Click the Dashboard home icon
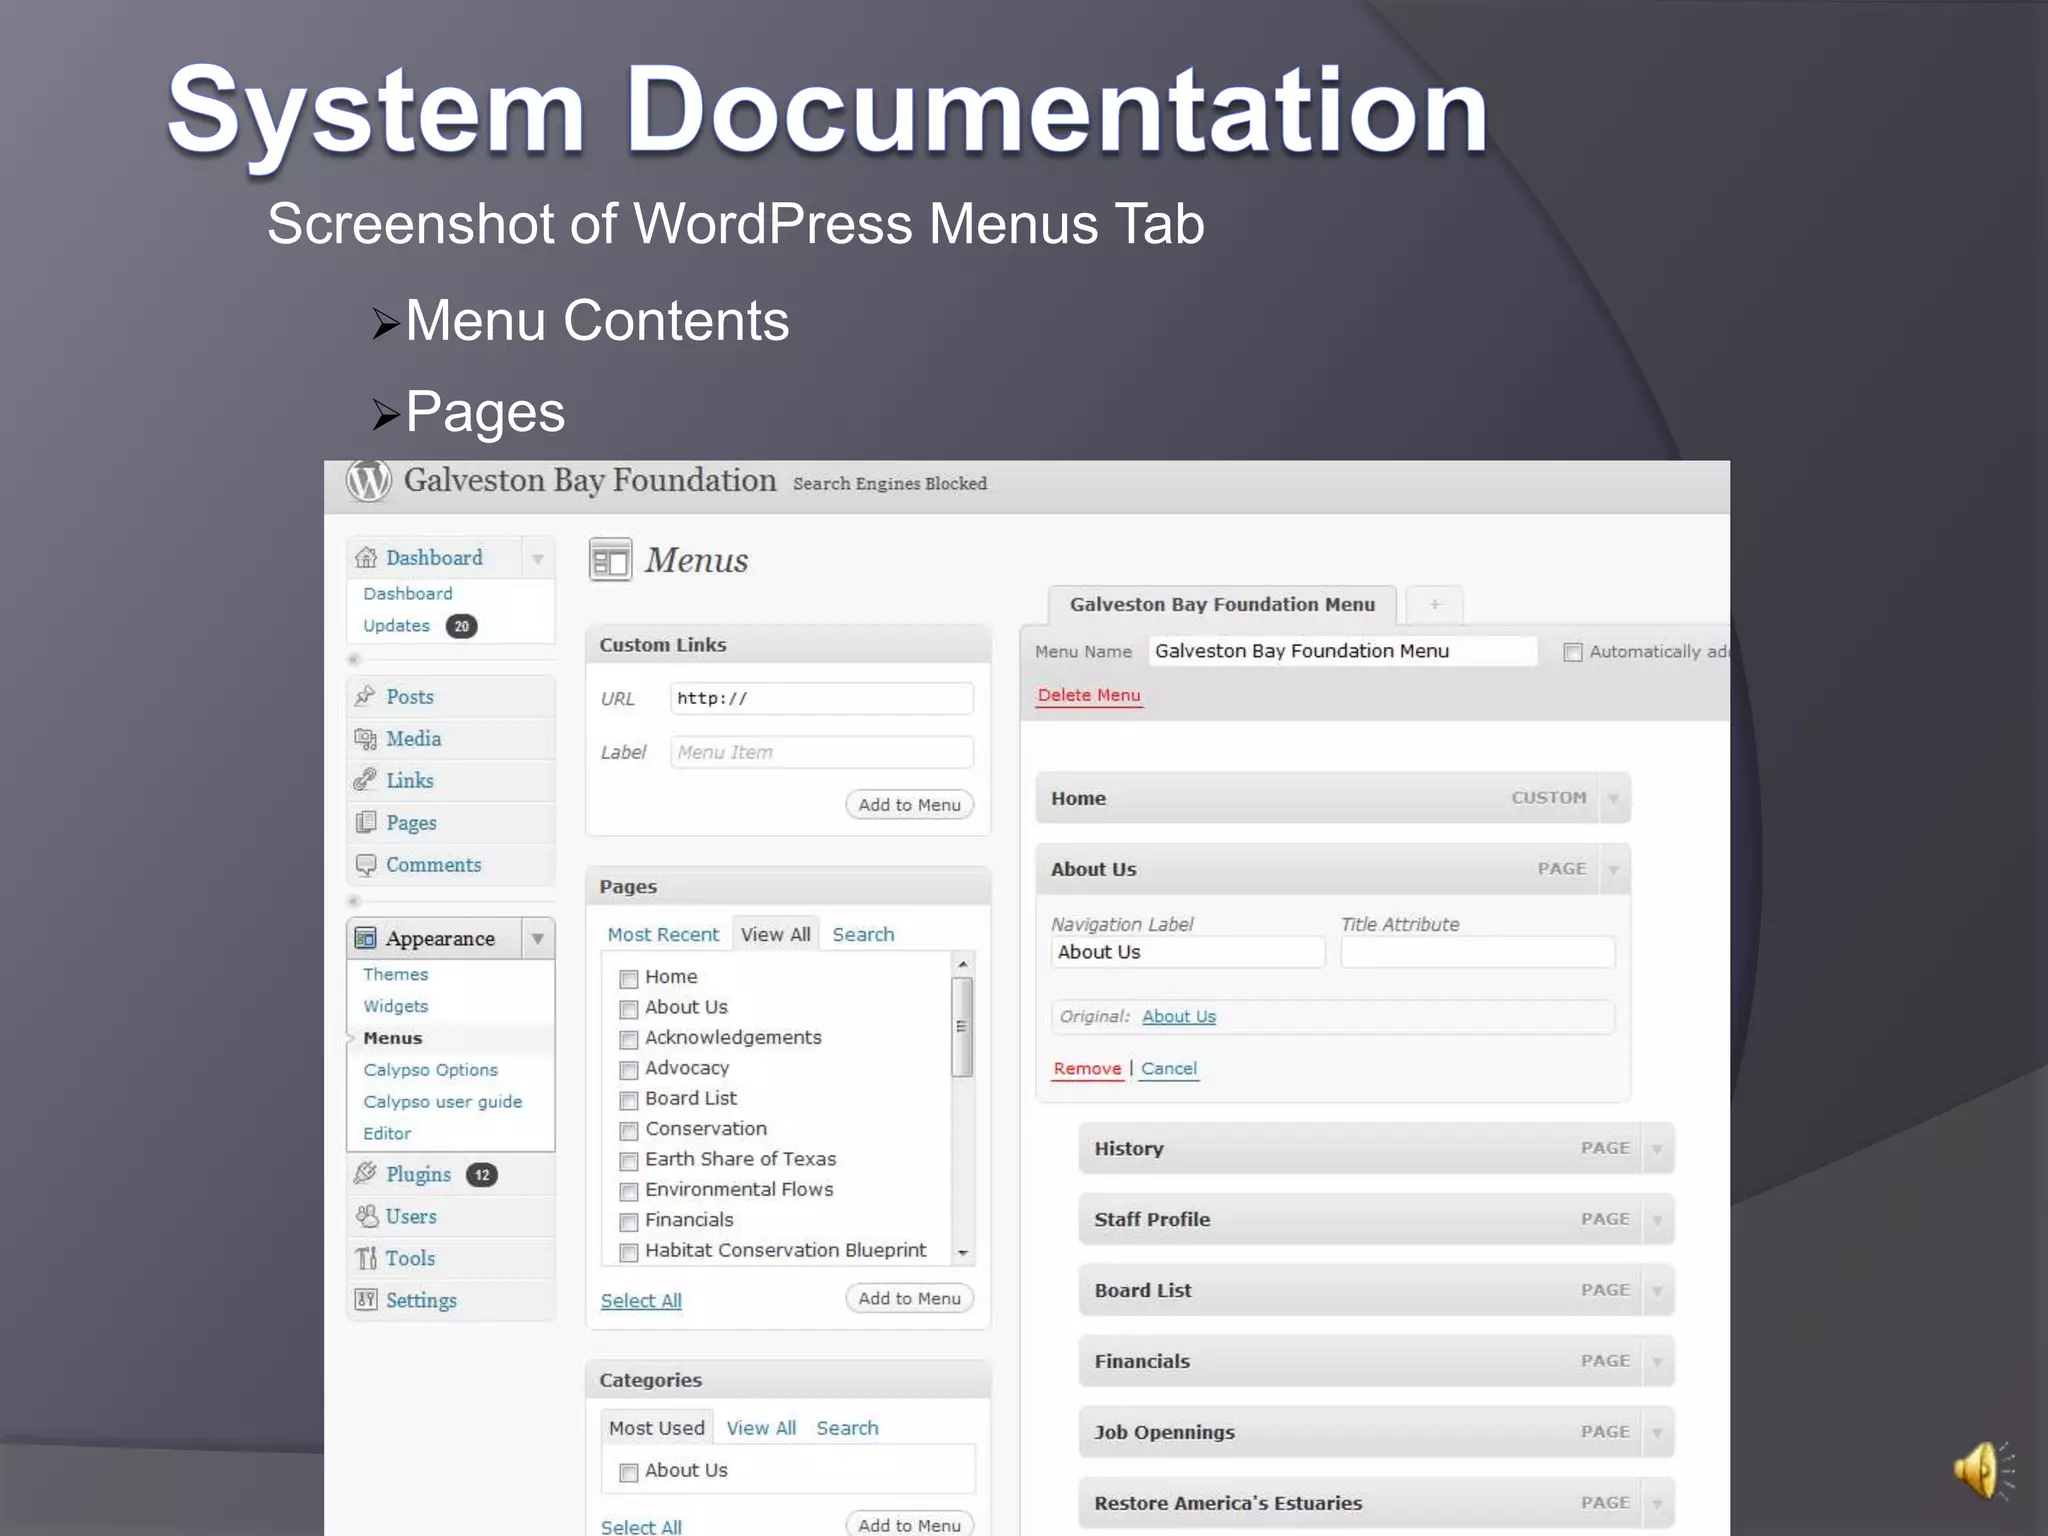Screen dimensions: 2048x1536 pyautogui.click(x=366, y=557)
